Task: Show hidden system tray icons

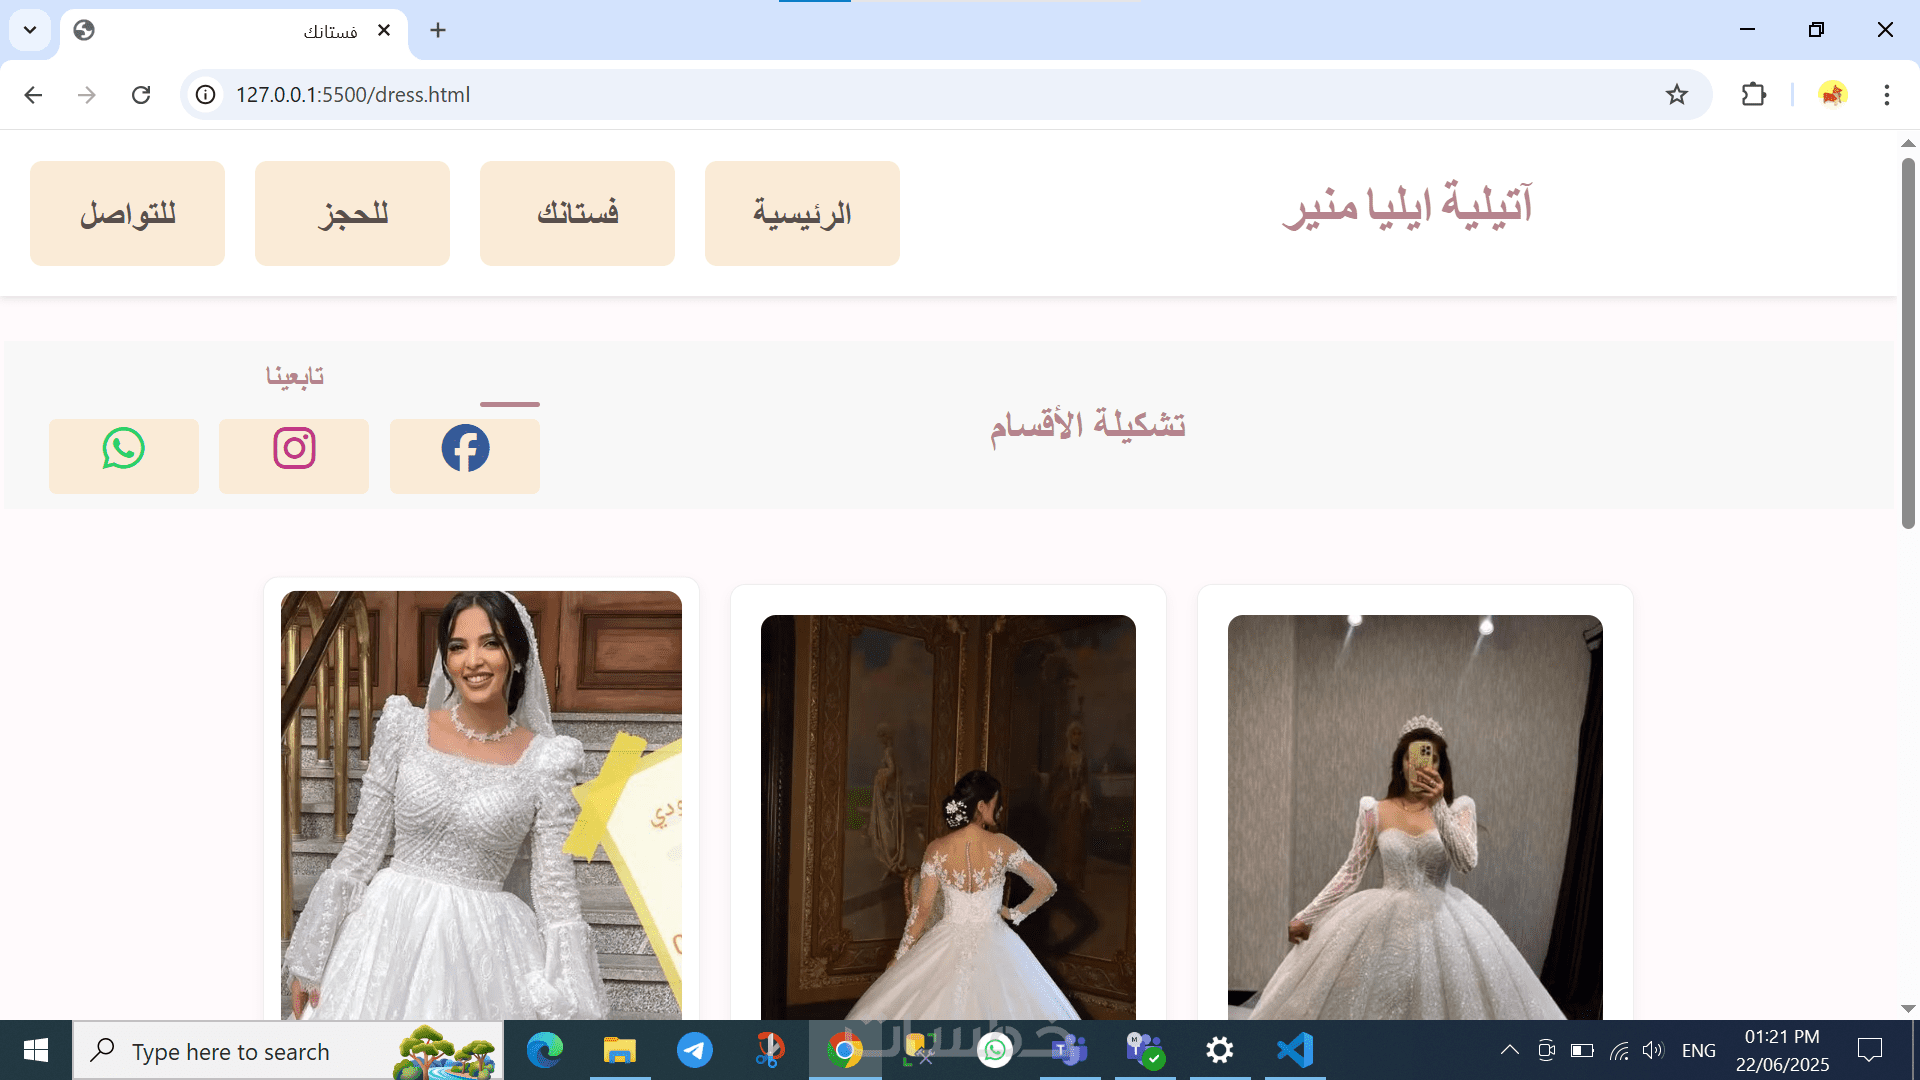Action: [x=1510, y=1050]
